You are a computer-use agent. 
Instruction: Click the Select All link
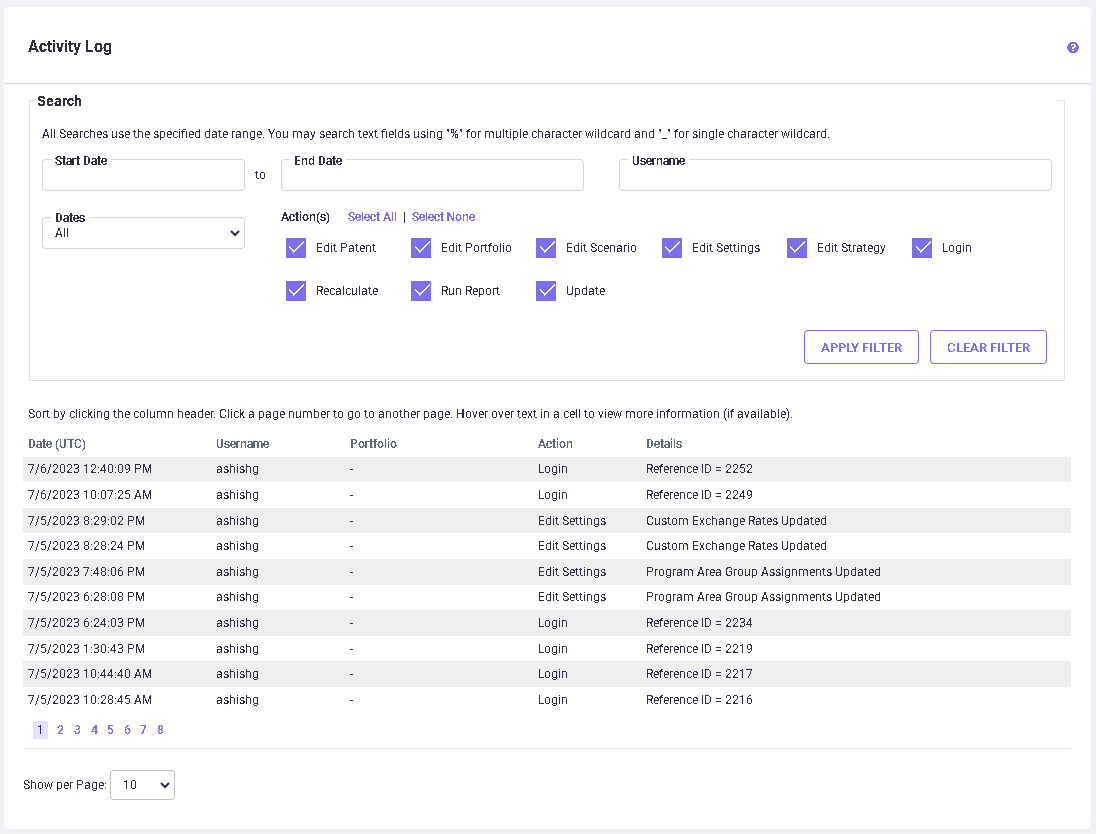click(x=372, y=217)
